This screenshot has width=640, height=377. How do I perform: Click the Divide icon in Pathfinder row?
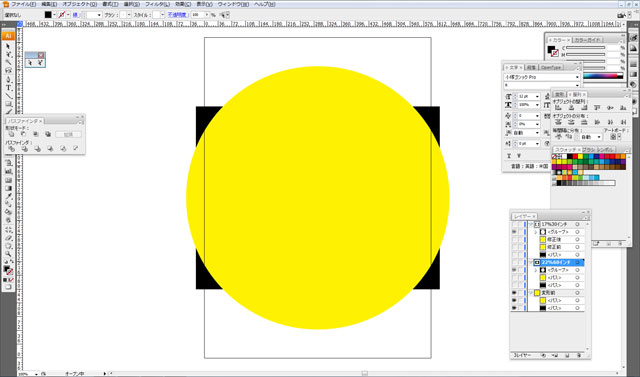(11, 149)
